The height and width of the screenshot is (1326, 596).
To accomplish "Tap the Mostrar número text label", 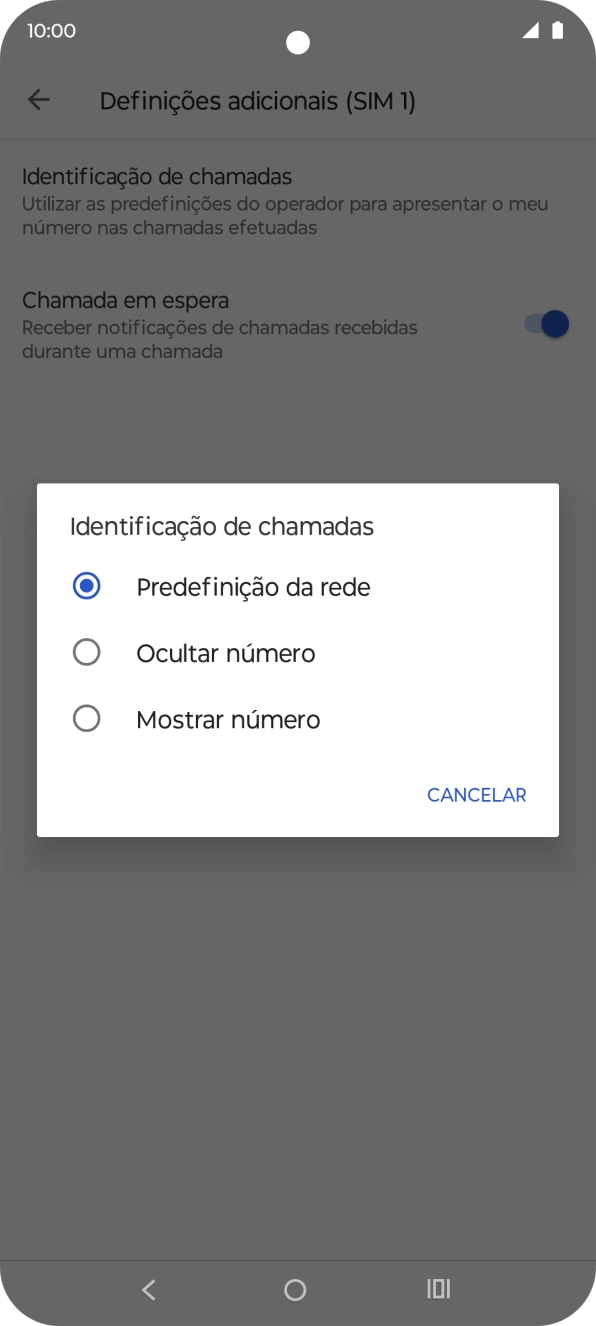I will (x=227, y=718).
